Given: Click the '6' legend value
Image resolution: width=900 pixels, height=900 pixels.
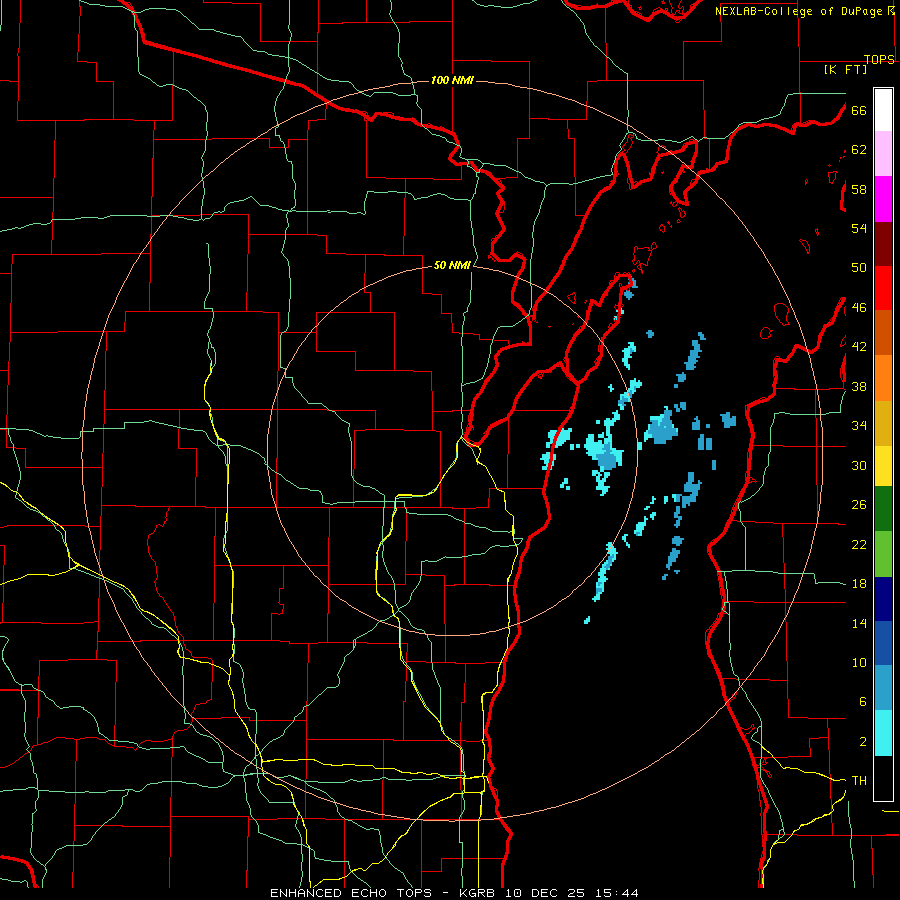Looking at the screenshot, I should click(862, 702).
